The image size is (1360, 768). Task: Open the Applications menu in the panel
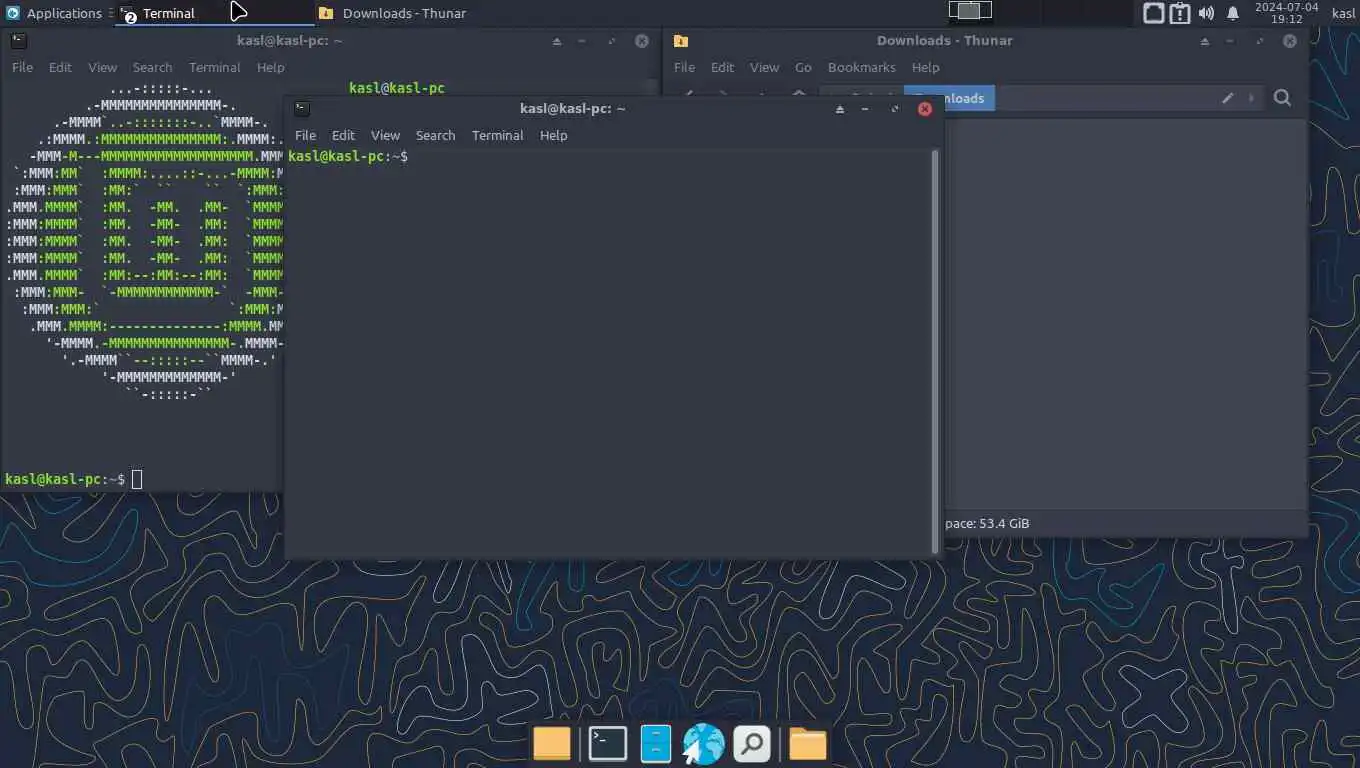tap(54, 13)
